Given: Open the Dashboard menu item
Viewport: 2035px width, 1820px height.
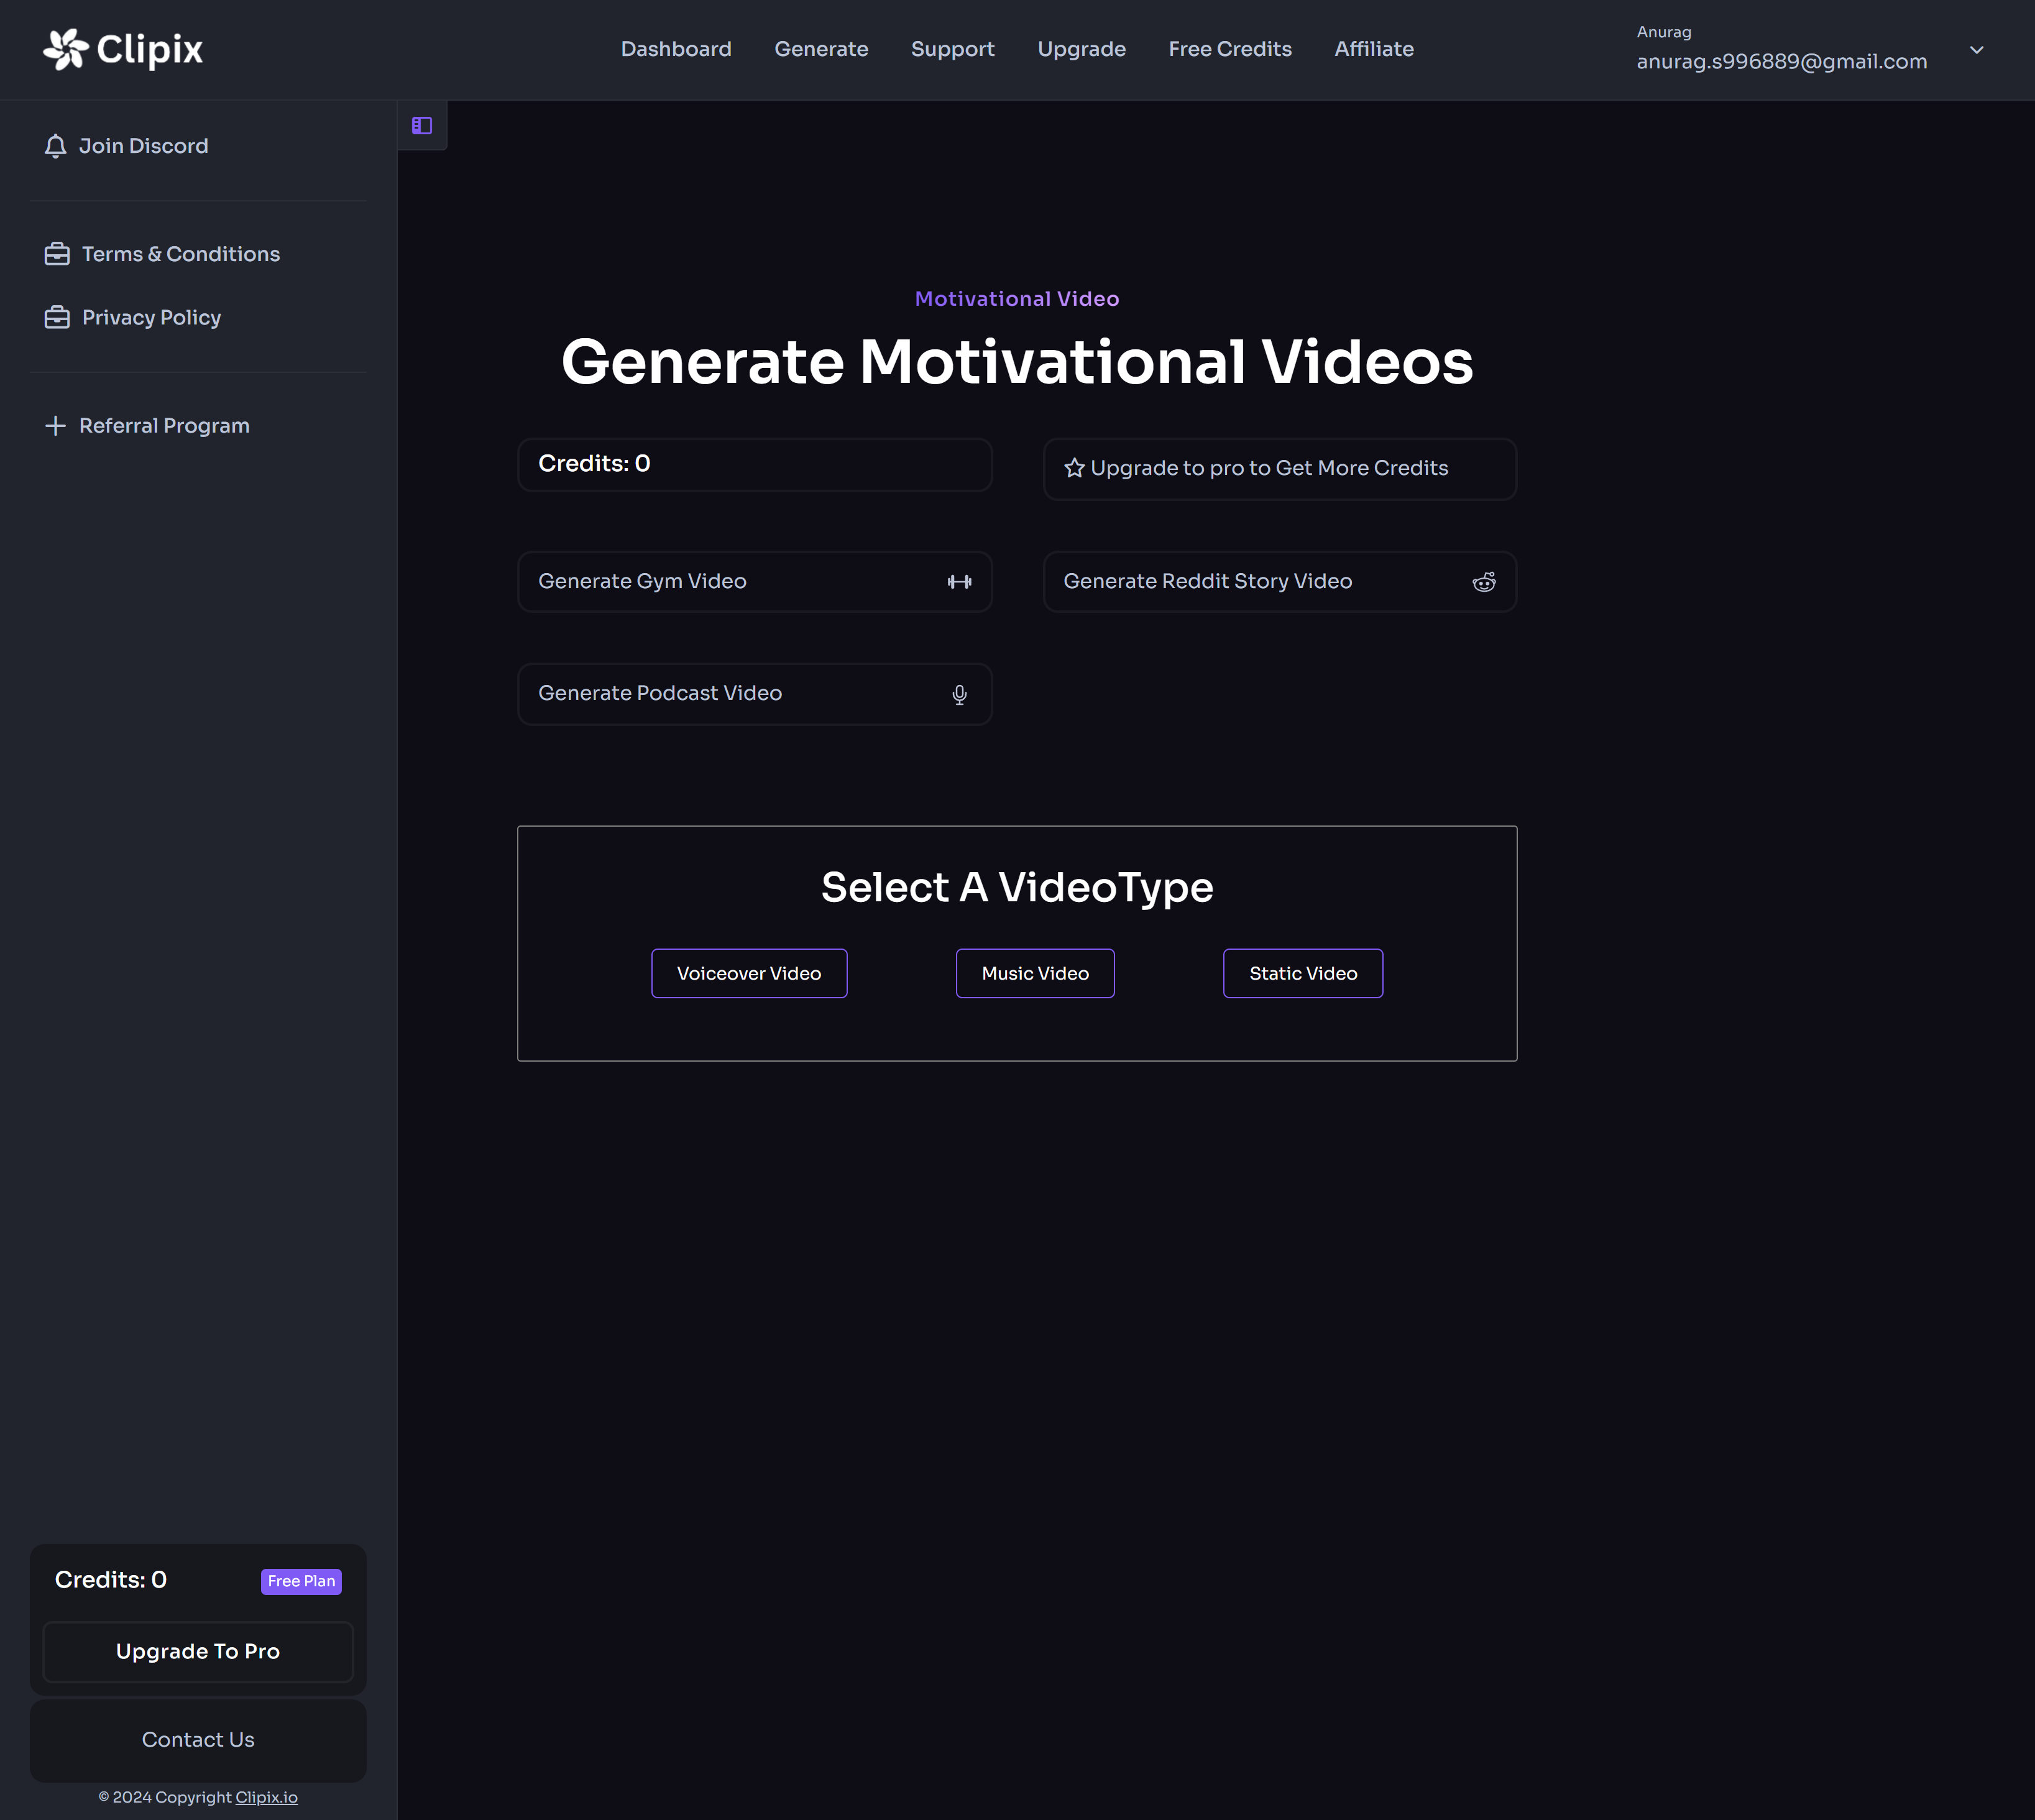Looking at the screenshot, I should (676, 49).
